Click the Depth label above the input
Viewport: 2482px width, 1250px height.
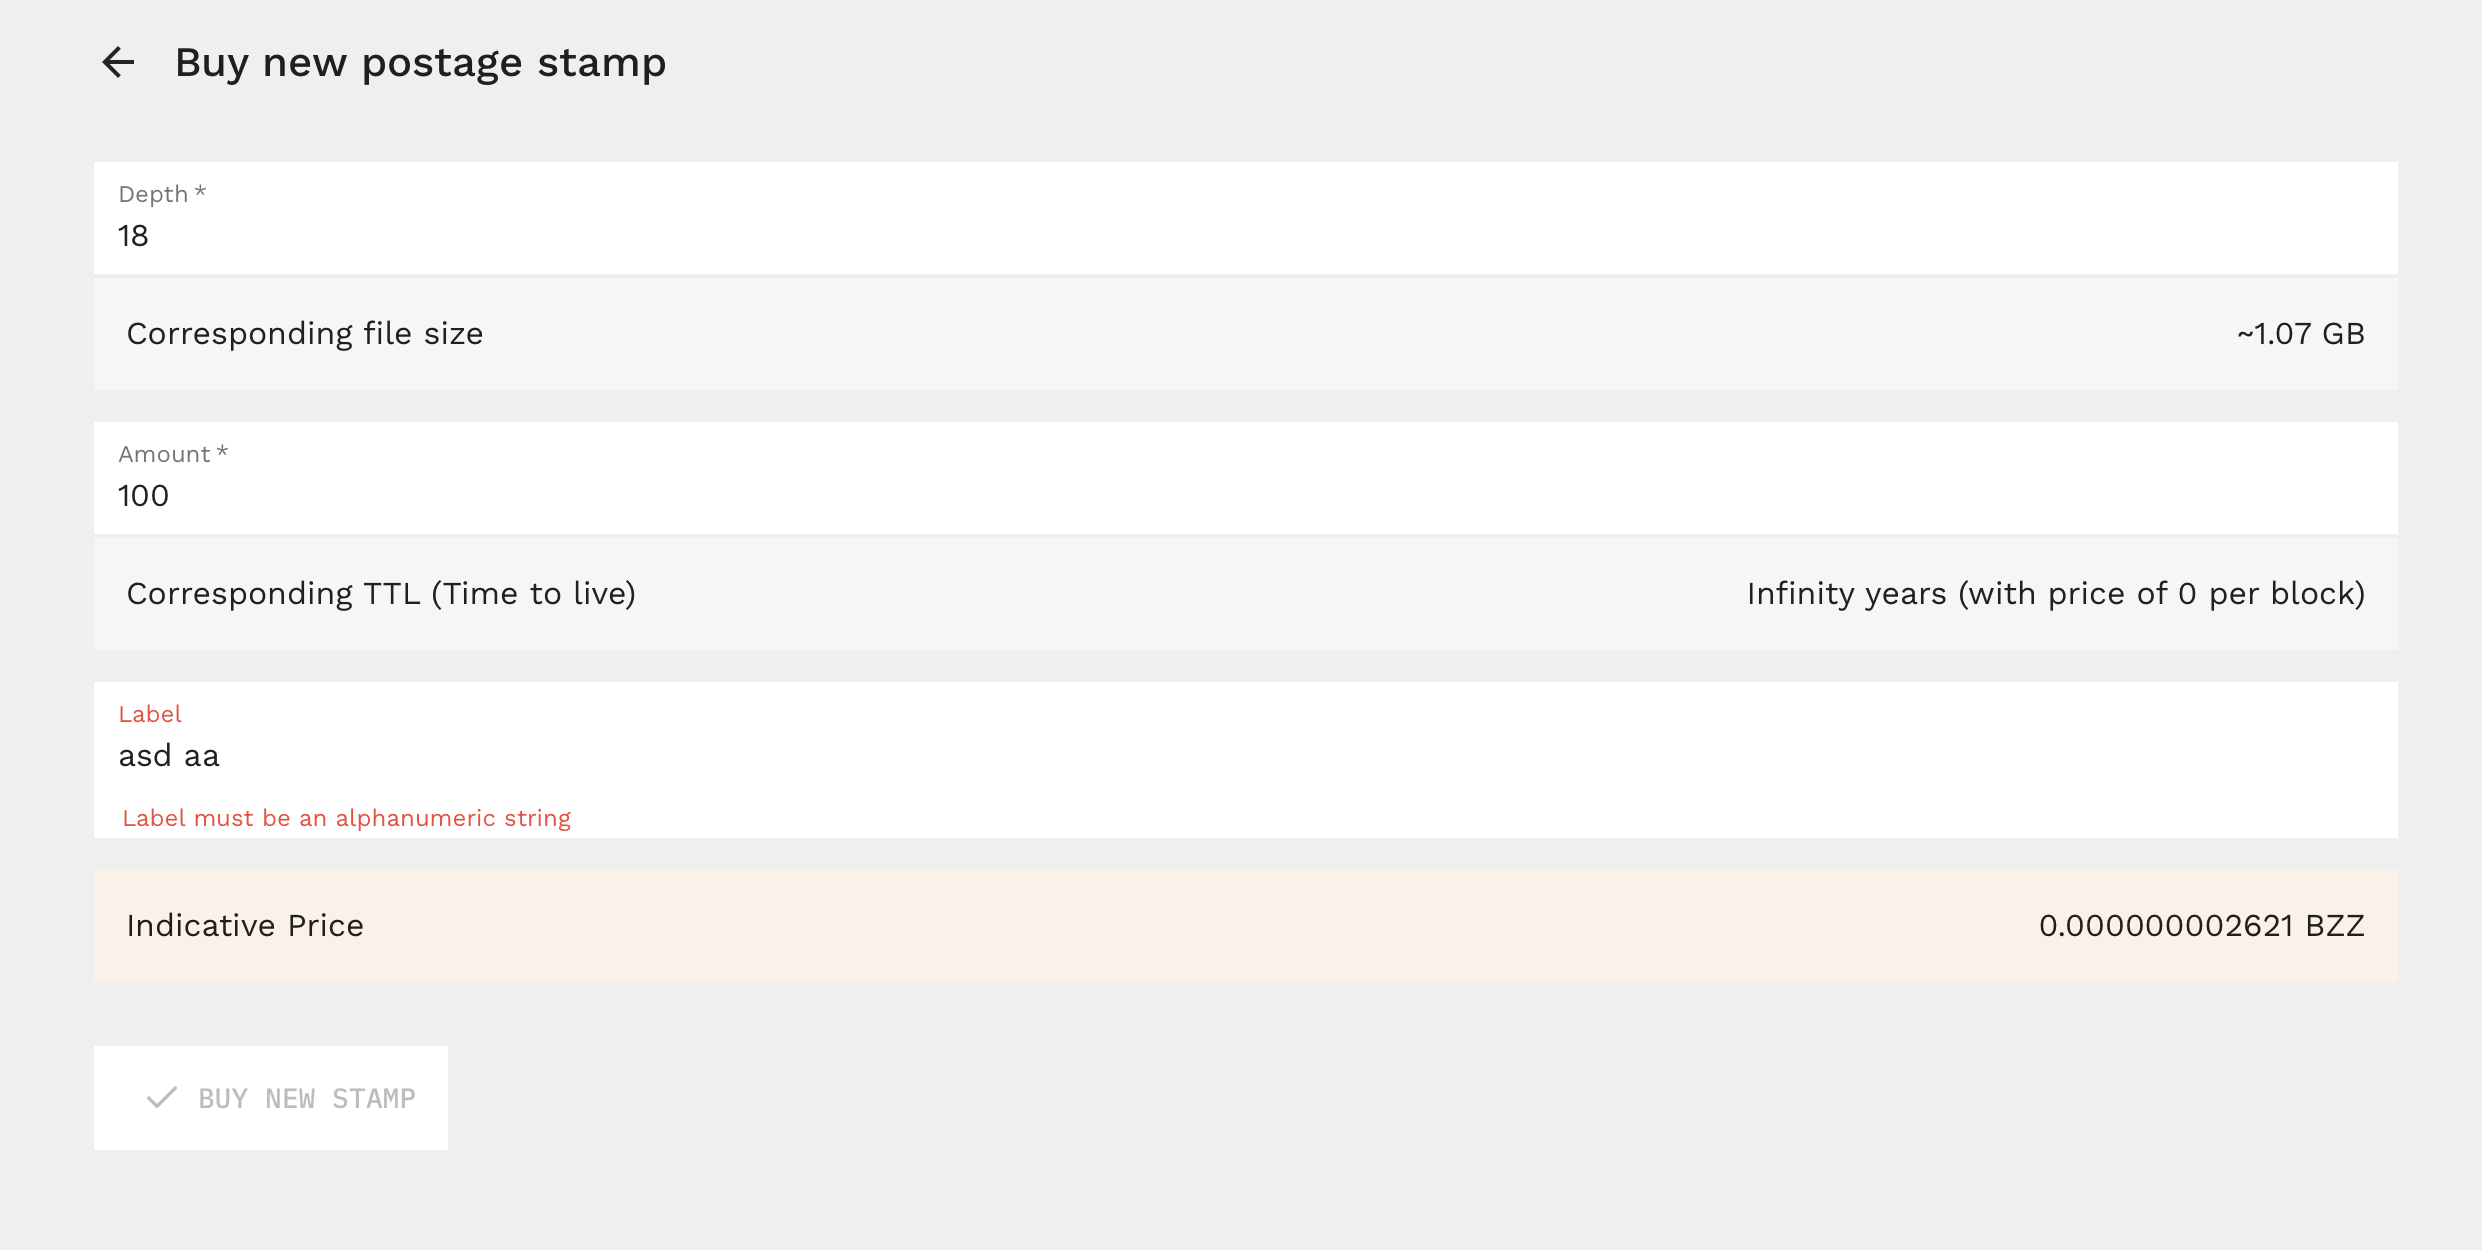tap(160, 194)
